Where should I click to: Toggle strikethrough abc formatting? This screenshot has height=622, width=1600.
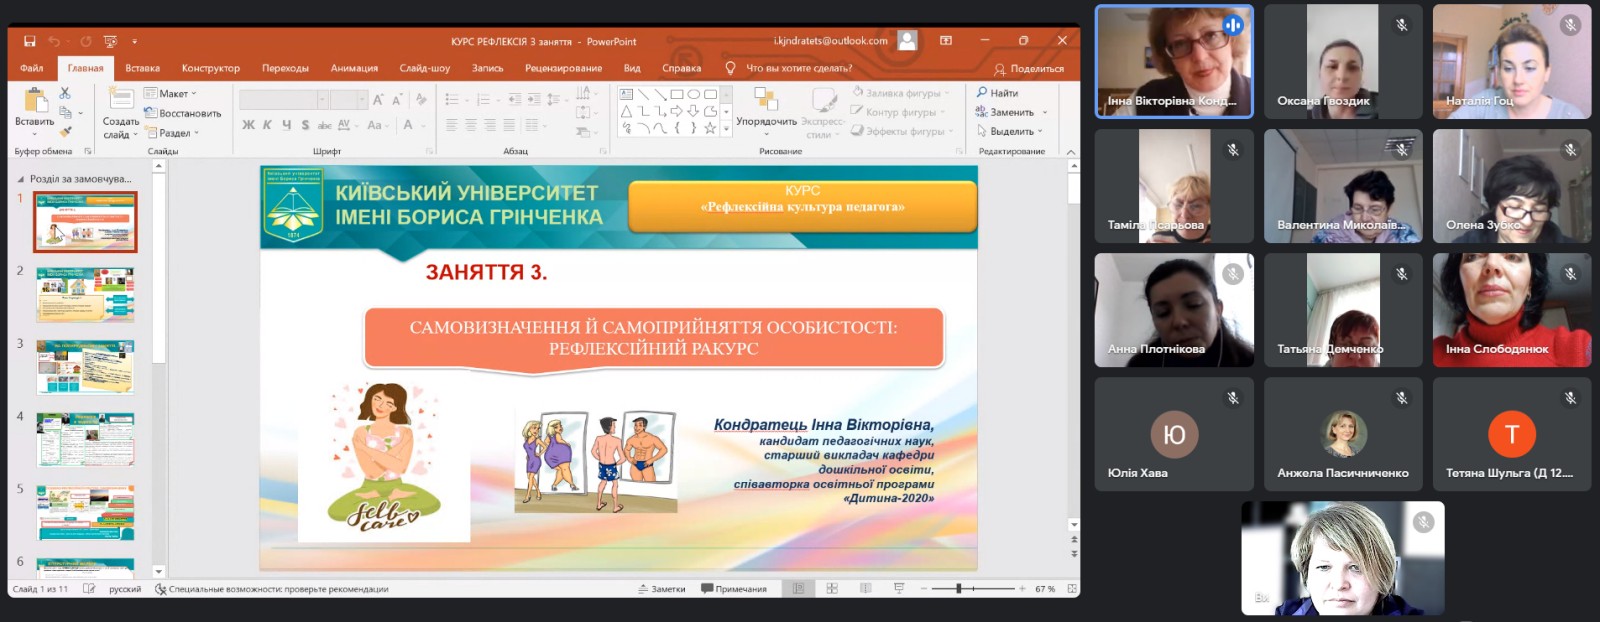pos(324,125)
